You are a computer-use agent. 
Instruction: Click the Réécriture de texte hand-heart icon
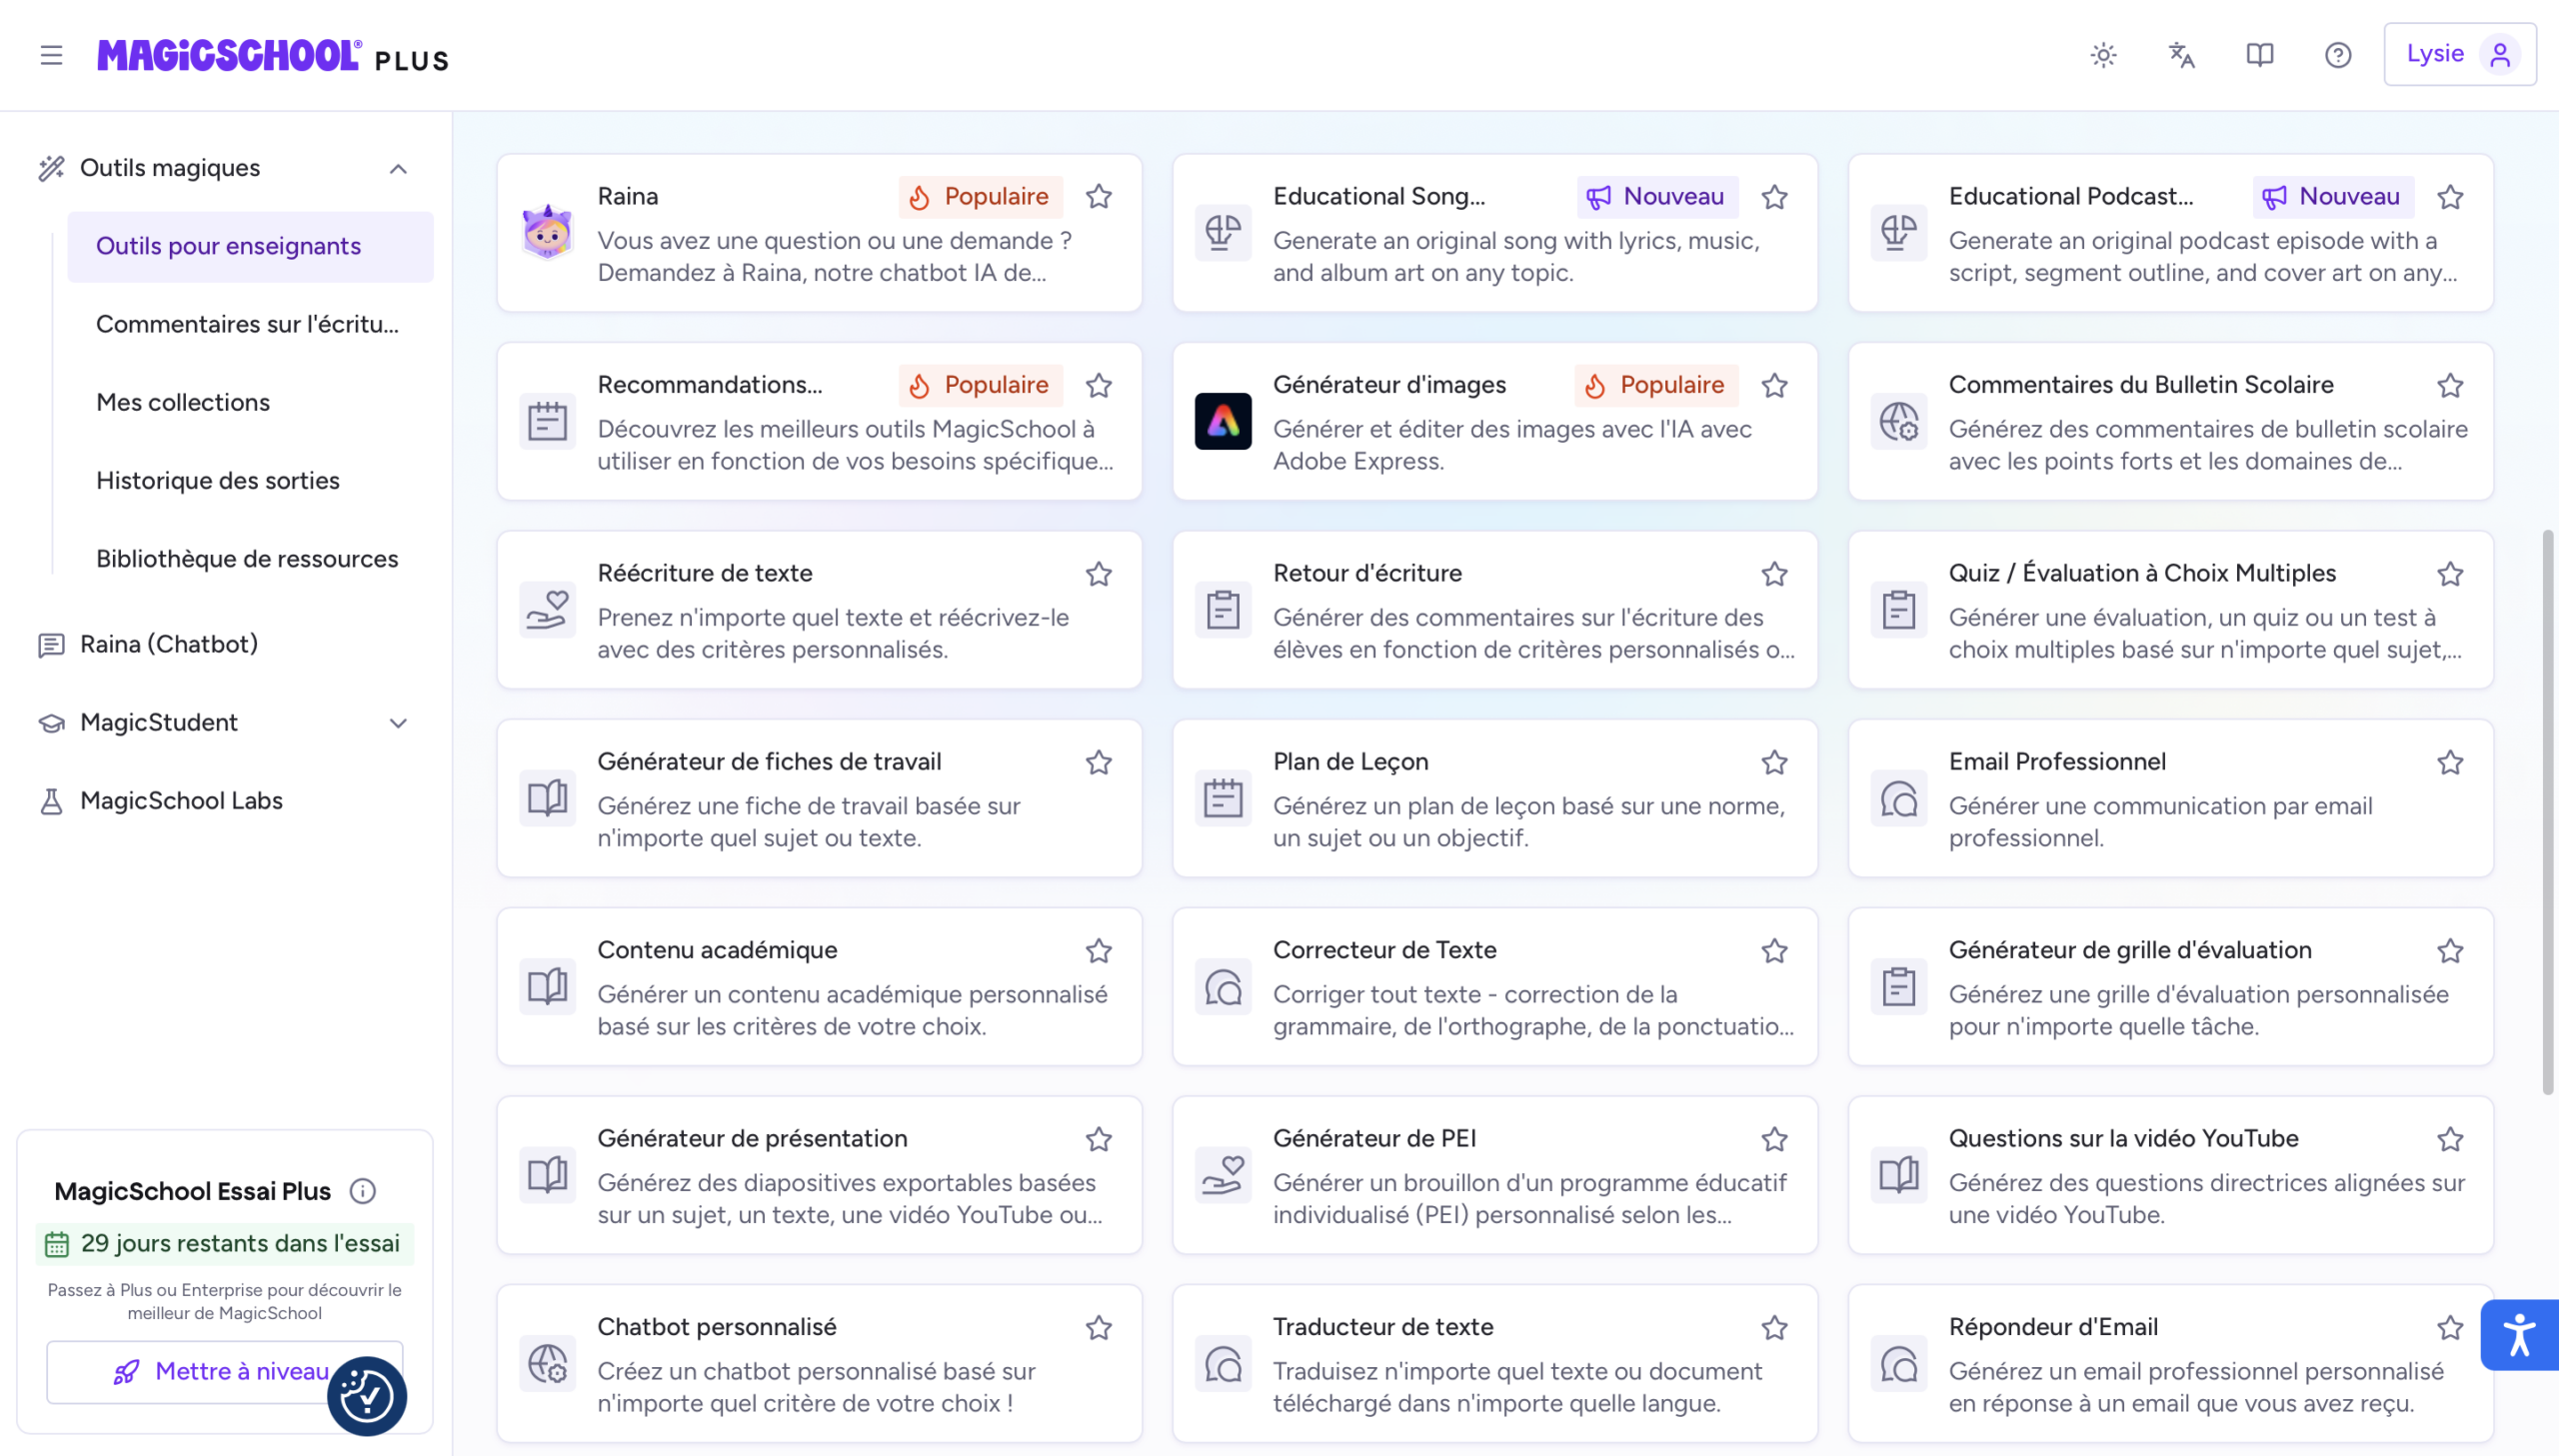pyautogui.click(x=547, y=609)
